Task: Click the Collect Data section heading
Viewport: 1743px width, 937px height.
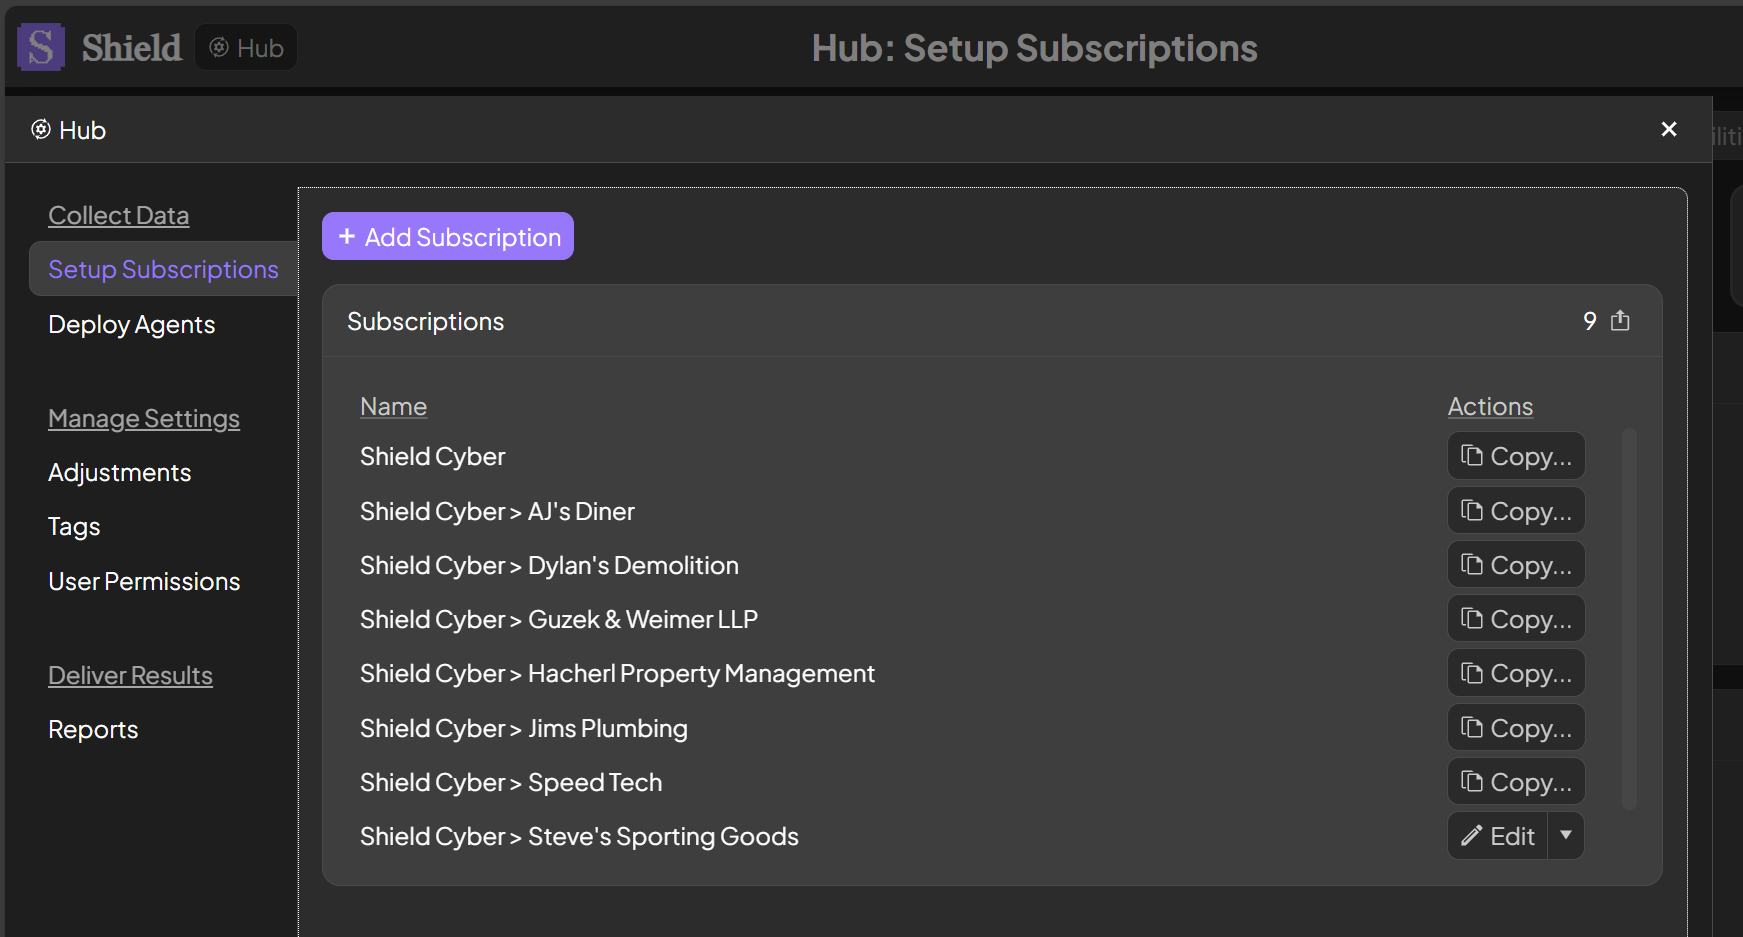Action: 118,215
